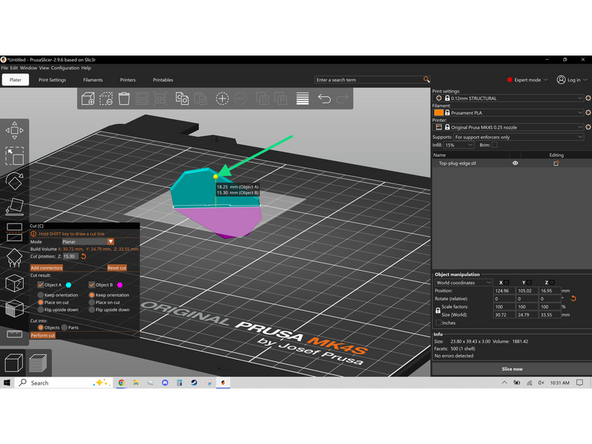Open printer settings gear on the right
This screenshot has width=592, height=444.
coord(588,127)
